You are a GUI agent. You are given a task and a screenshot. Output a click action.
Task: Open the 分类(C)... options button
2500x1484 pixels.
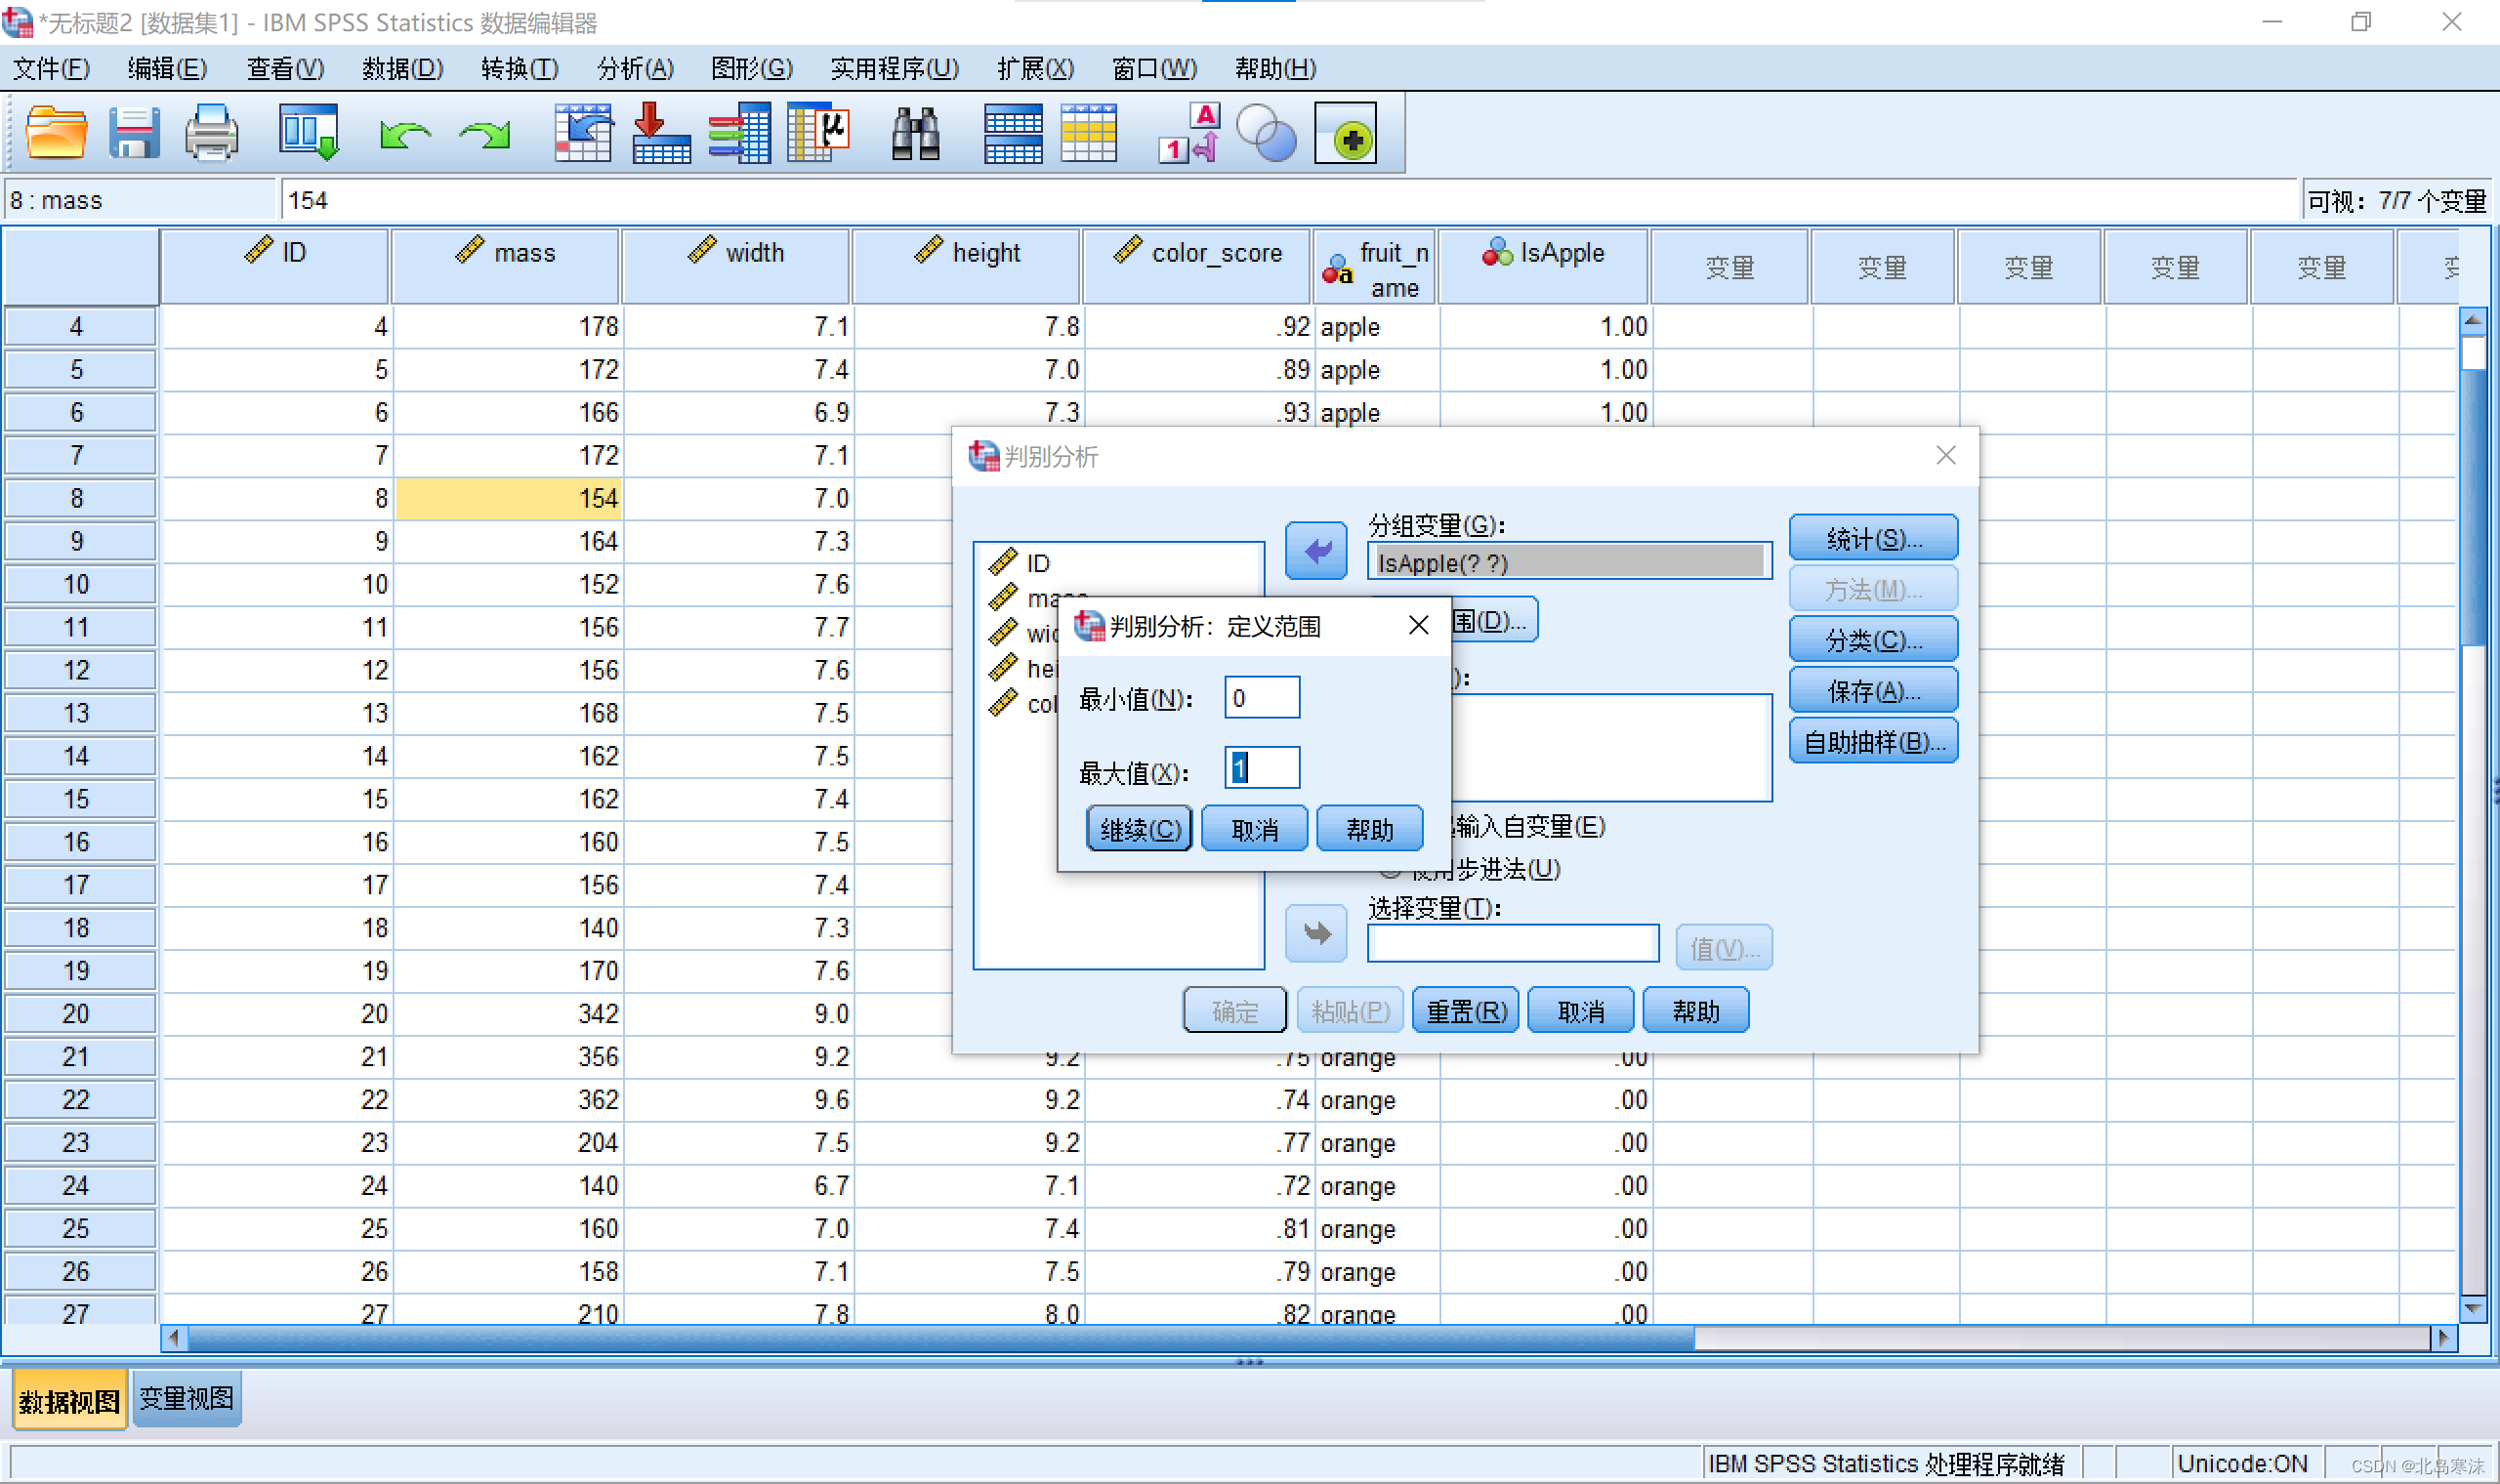click(1873, 640)
